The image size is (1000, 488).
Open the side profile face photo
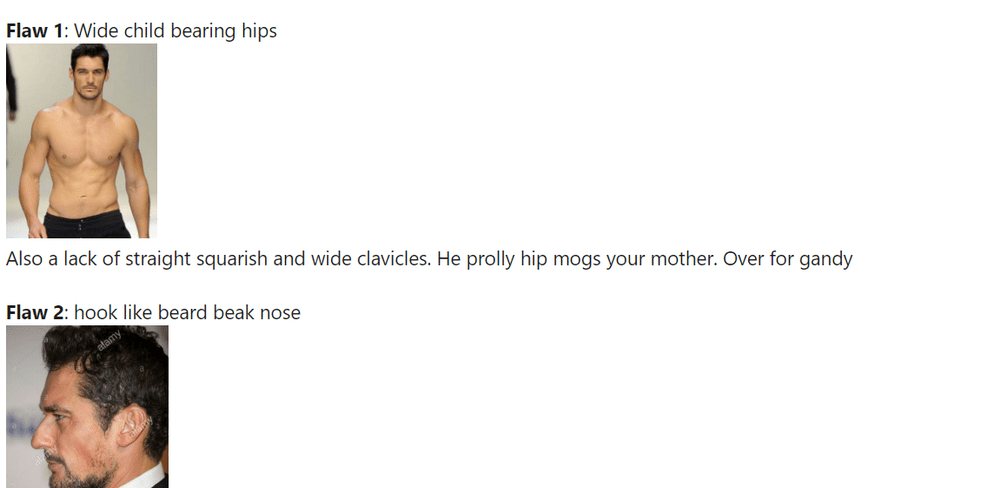[x=87, y=407]
